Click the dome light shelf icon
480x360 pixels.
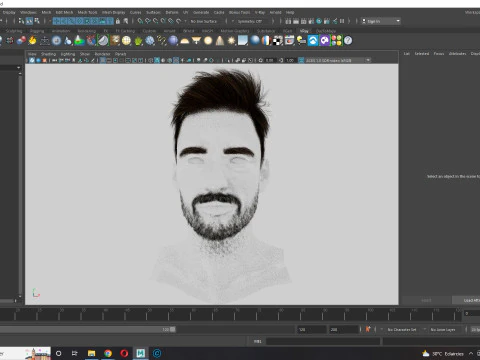[x=185, y=41]
